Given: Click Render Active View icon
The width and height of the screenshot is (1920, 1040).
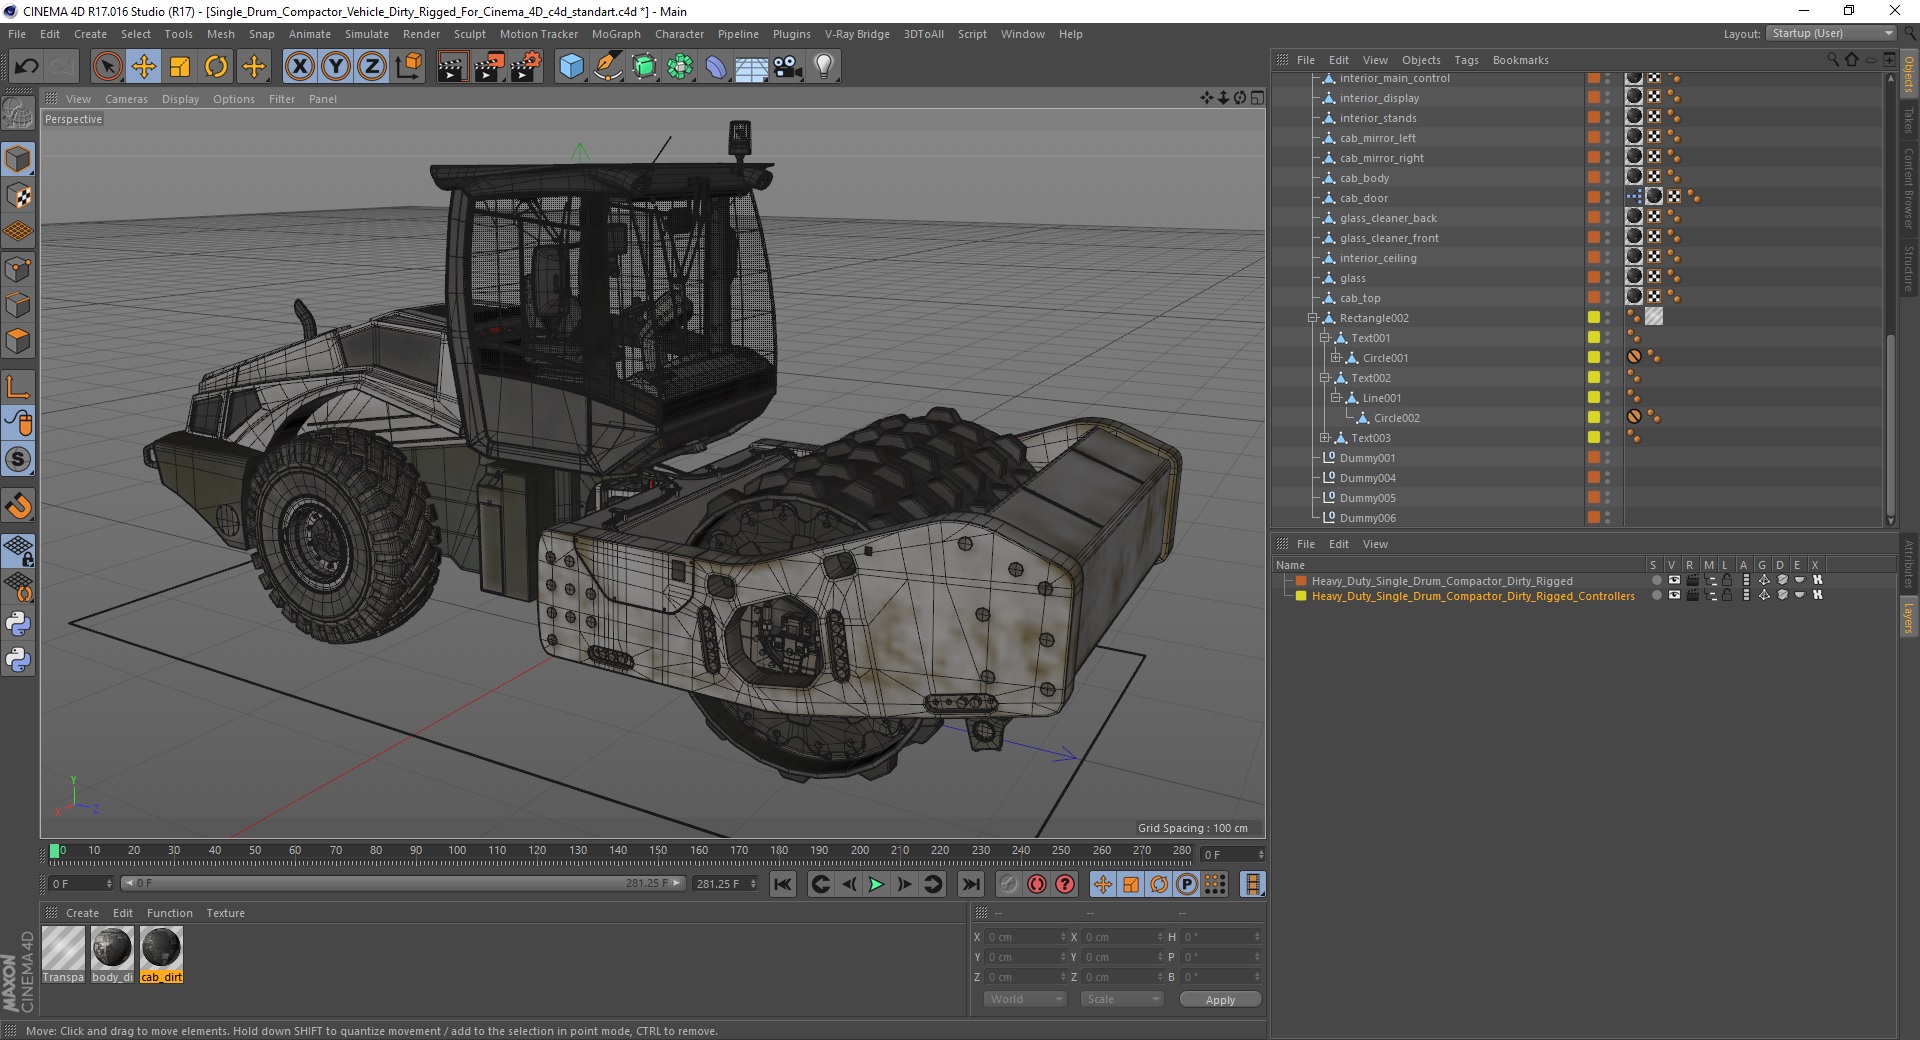Looking at the screenshot, I should [x=452, y=67].
